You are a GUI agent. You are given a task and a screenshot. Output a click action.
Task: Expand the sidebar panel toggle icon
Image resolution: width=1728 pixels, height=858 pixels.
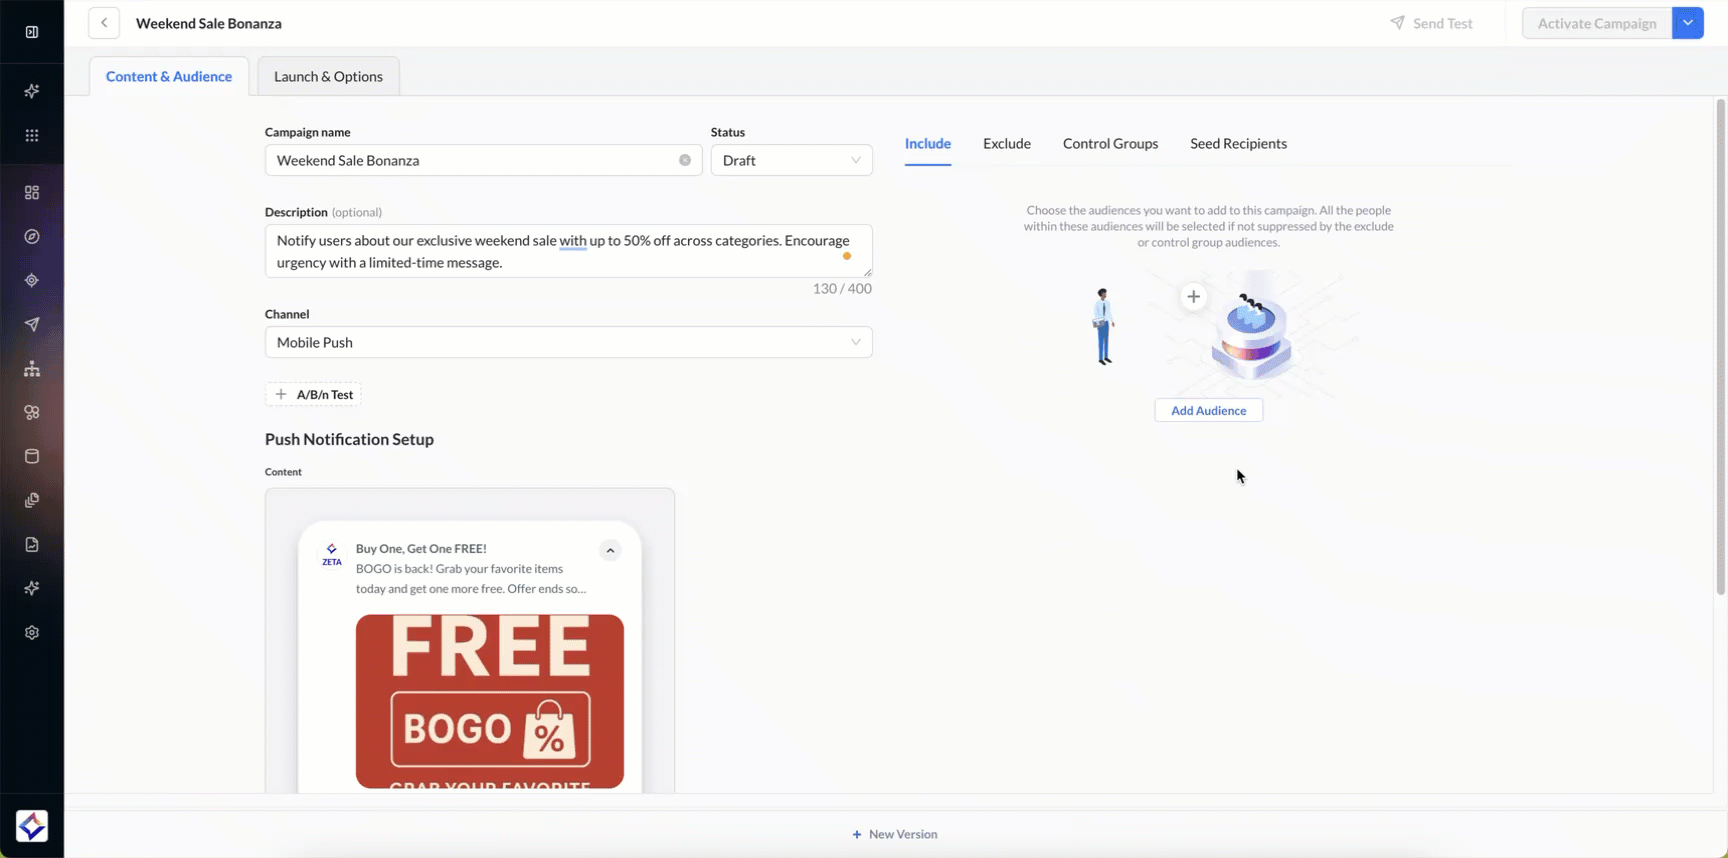[x=32, y=32]
